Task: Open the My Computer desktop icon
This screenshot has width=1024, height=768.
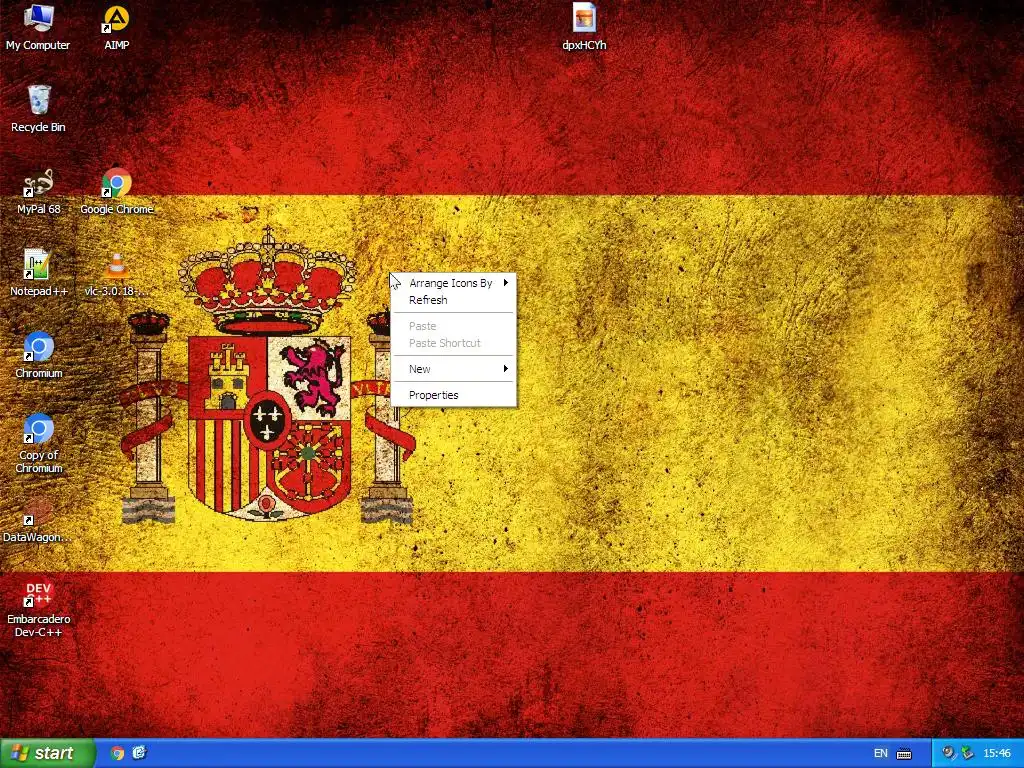Action: tap(38, 27)
